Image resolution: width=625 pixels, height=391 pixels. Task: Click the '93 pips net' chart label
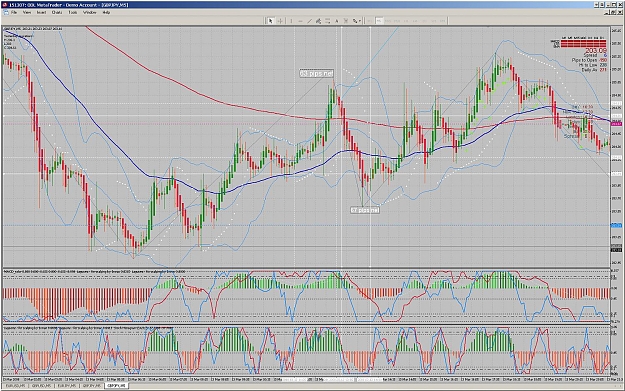click(316, 73)
